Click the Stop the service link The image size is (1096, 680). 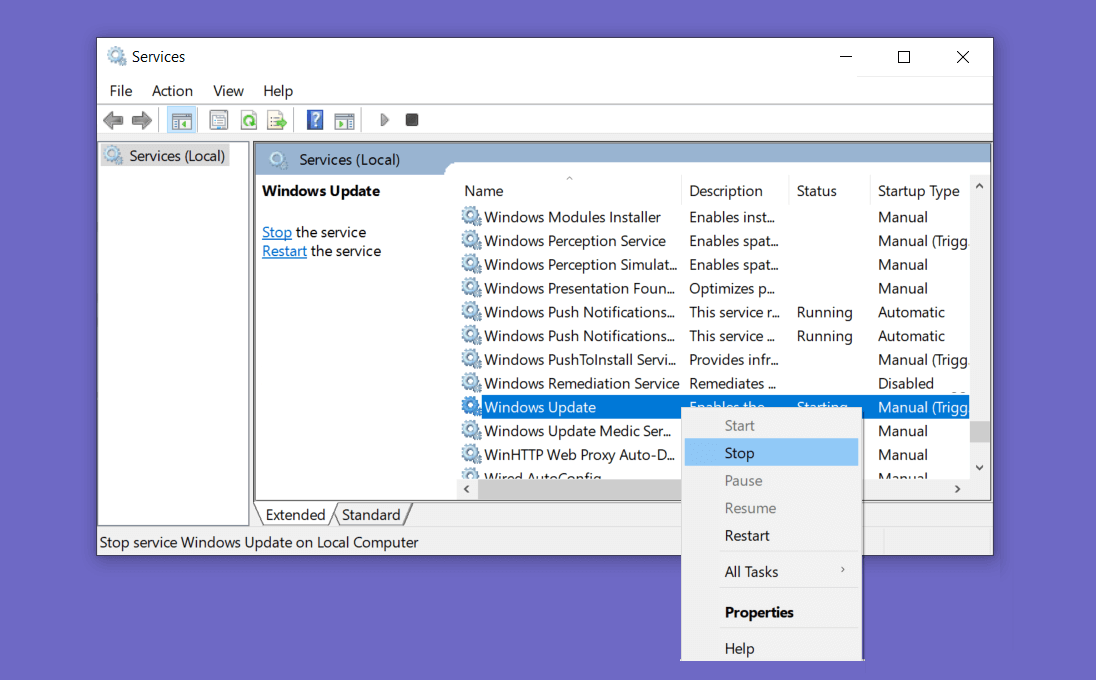[277, 232]
